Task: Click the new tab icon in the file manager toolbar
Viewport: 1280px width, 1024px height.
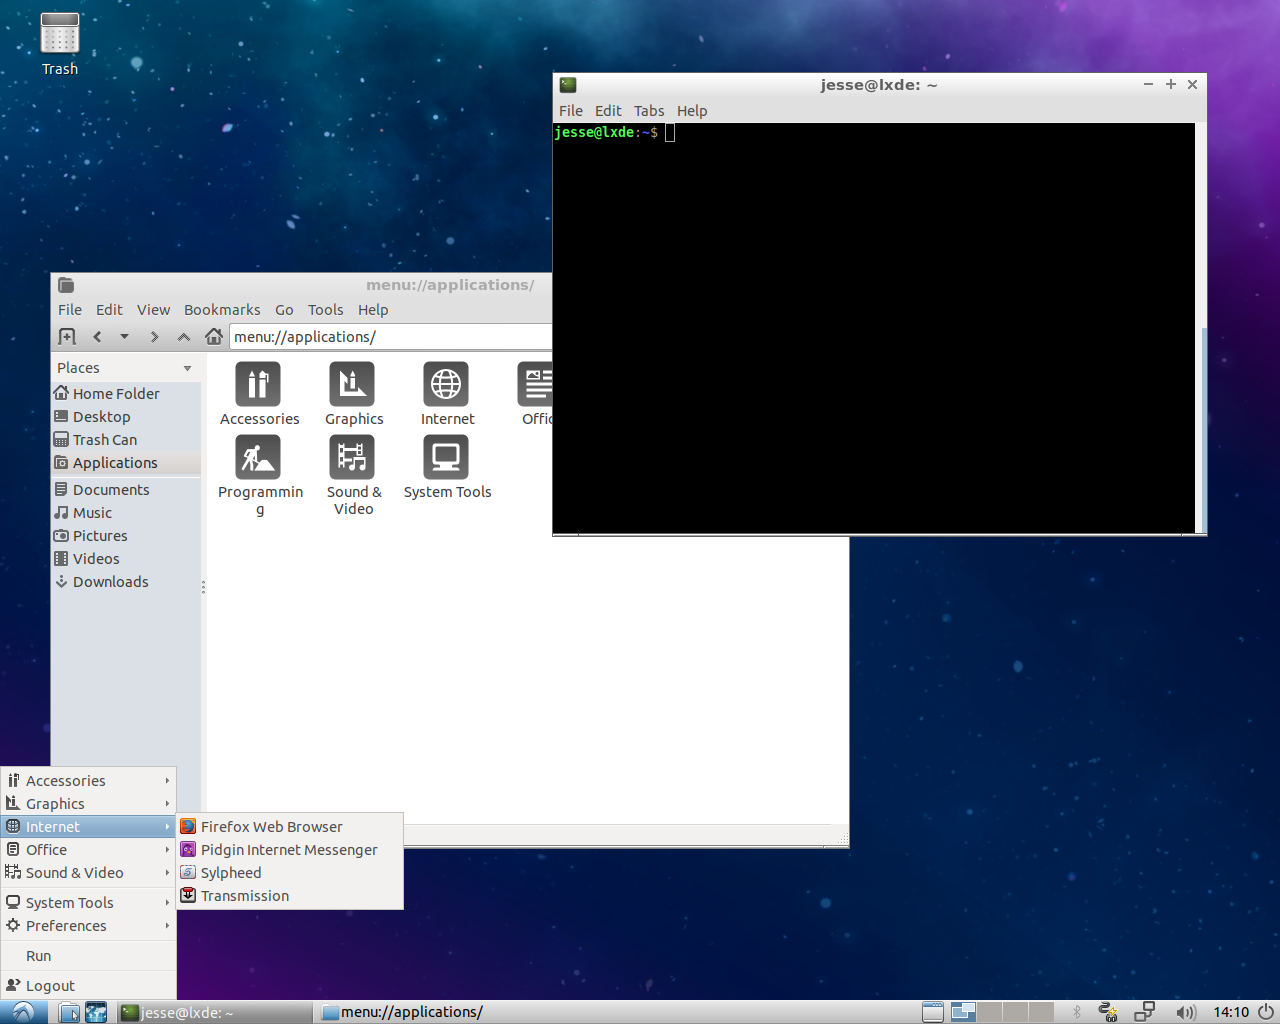Action: tap(67, 337)
